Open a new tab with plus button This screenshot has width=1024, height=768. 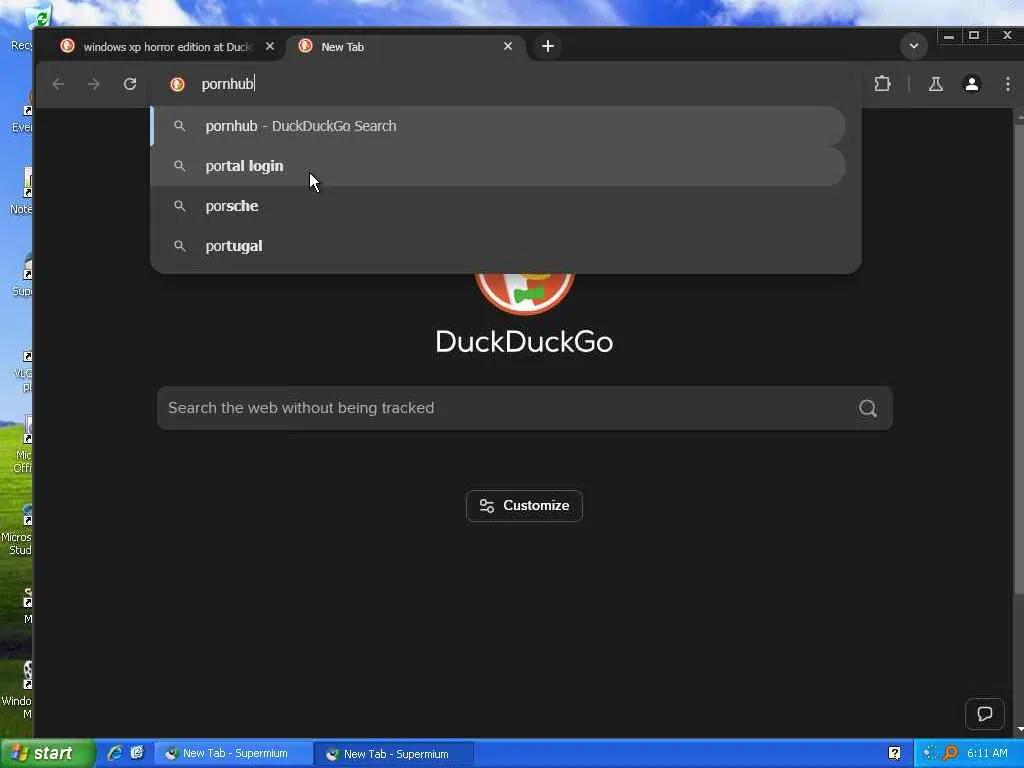pyautogui.click(x=548, y=46)
